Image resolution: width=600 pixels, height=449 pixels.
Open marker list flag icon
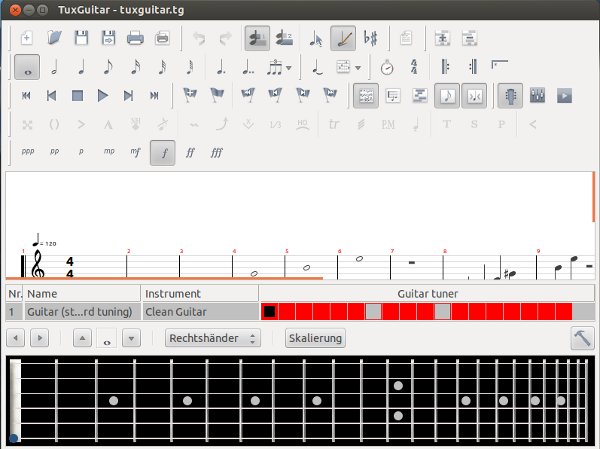click(217, 95)
